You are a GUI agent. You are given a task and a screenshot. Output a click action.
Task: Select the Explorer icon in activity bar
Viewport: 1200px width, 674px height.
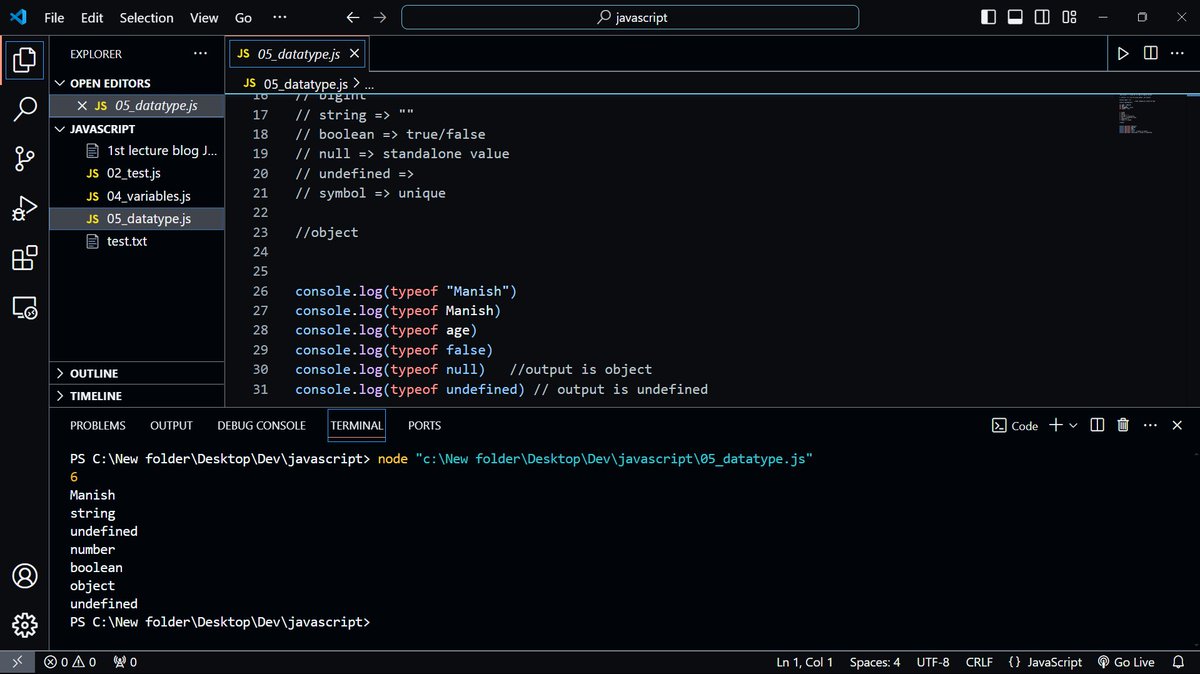point(24,59)
